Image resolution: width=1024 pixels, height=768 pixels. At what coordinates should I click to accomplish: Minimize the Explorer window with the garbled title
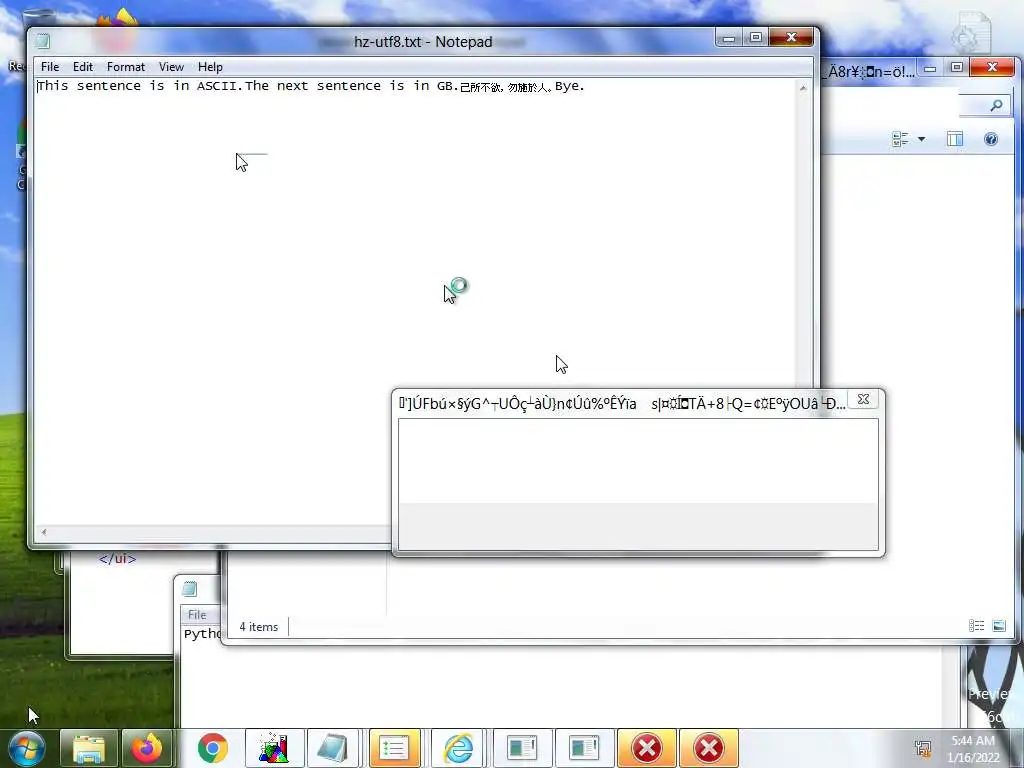931,68
